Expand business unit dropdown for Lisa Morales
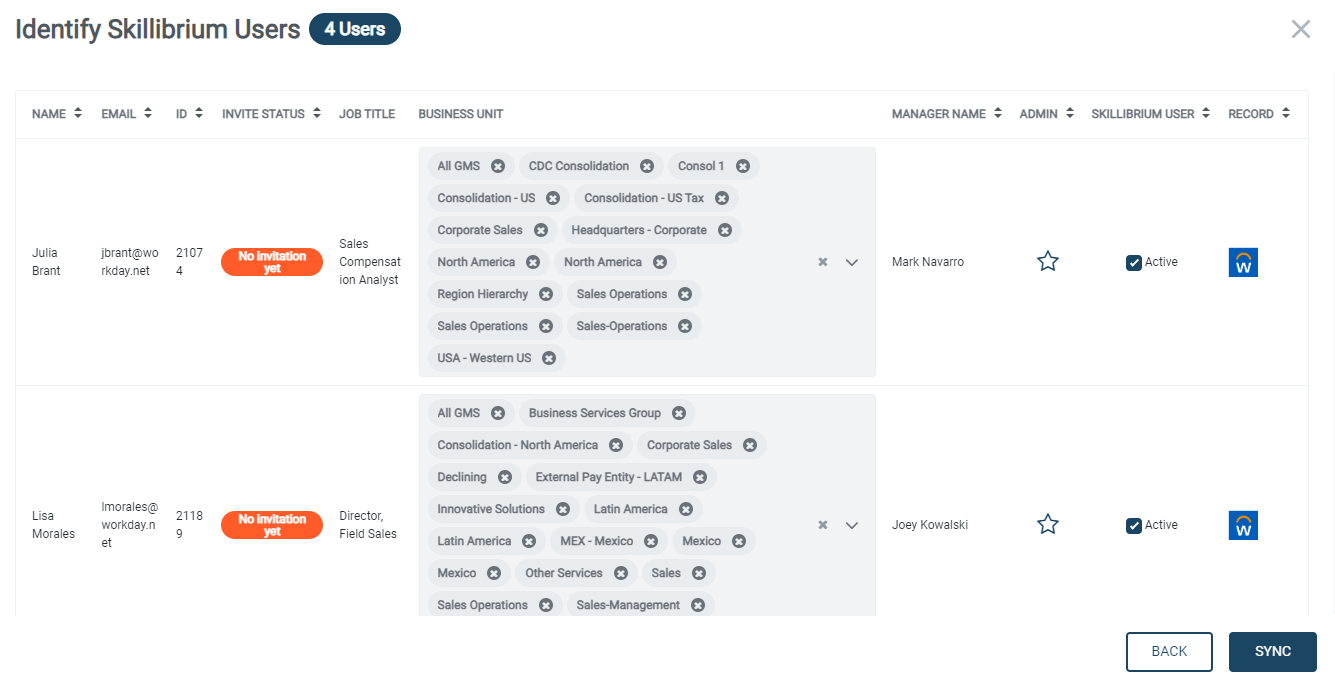Viewport: 1335px width, 682px height. (852, 525)
